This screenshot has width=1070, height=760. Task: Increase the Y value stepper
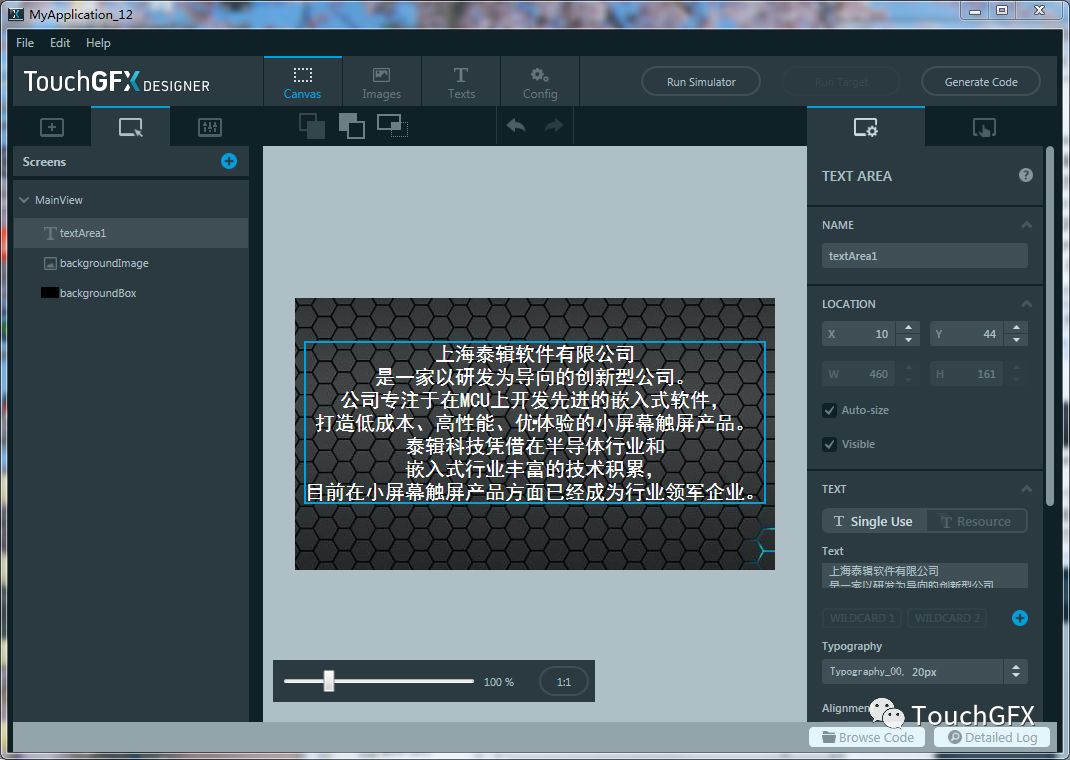point(1016,328)
